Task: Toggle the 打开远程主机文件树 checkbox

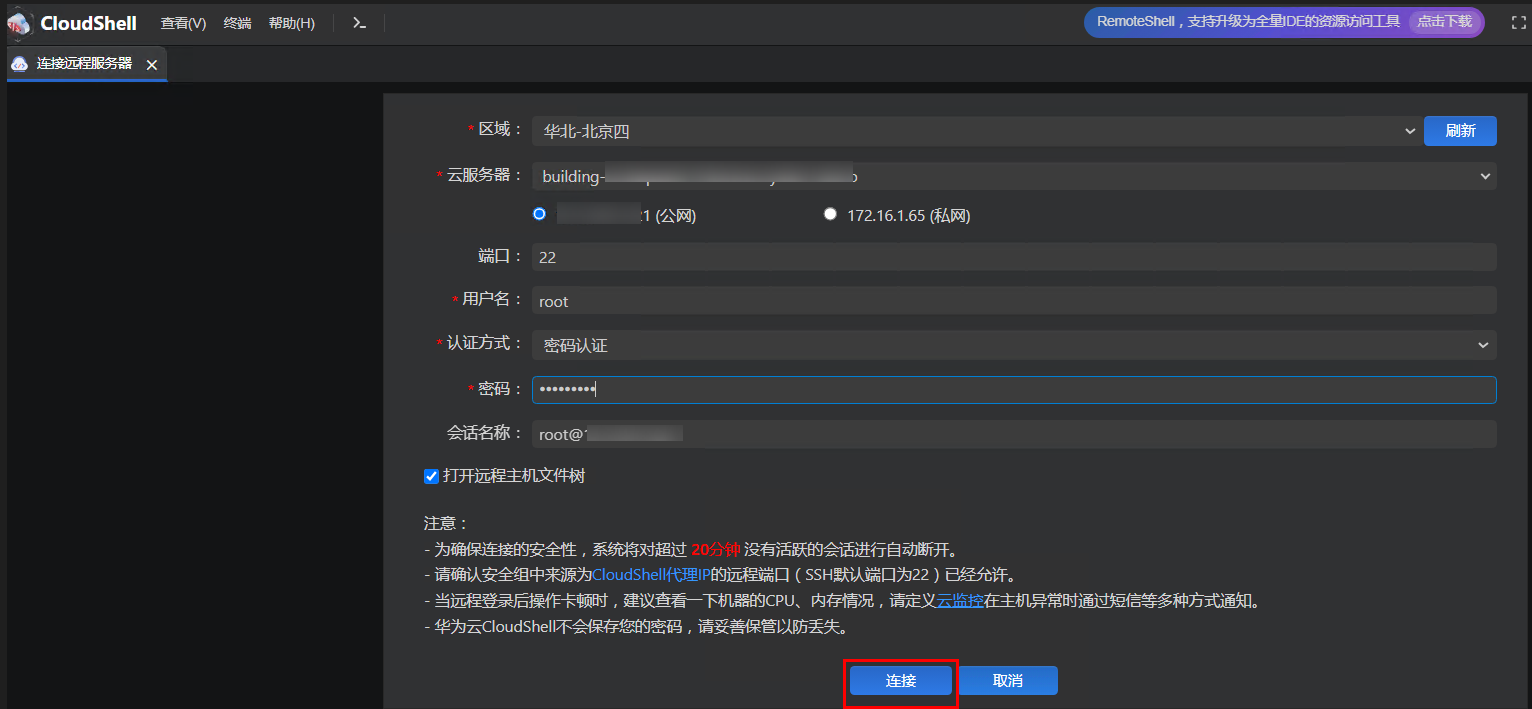Action: 432,476
